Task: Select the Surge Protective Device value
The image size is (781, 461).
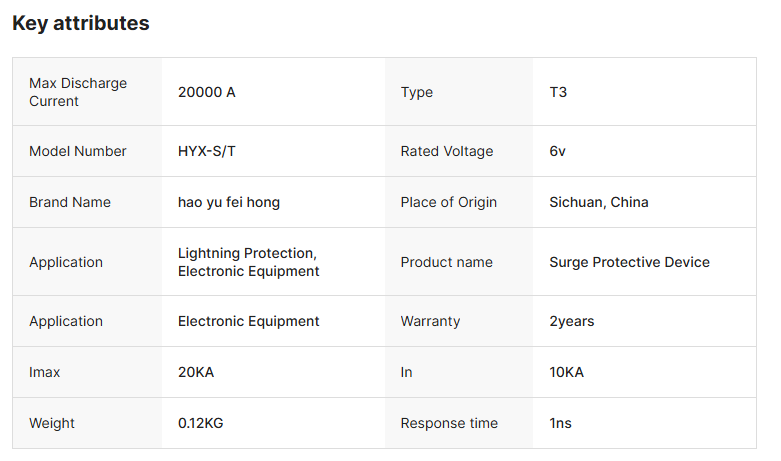Action: (629, 262)
